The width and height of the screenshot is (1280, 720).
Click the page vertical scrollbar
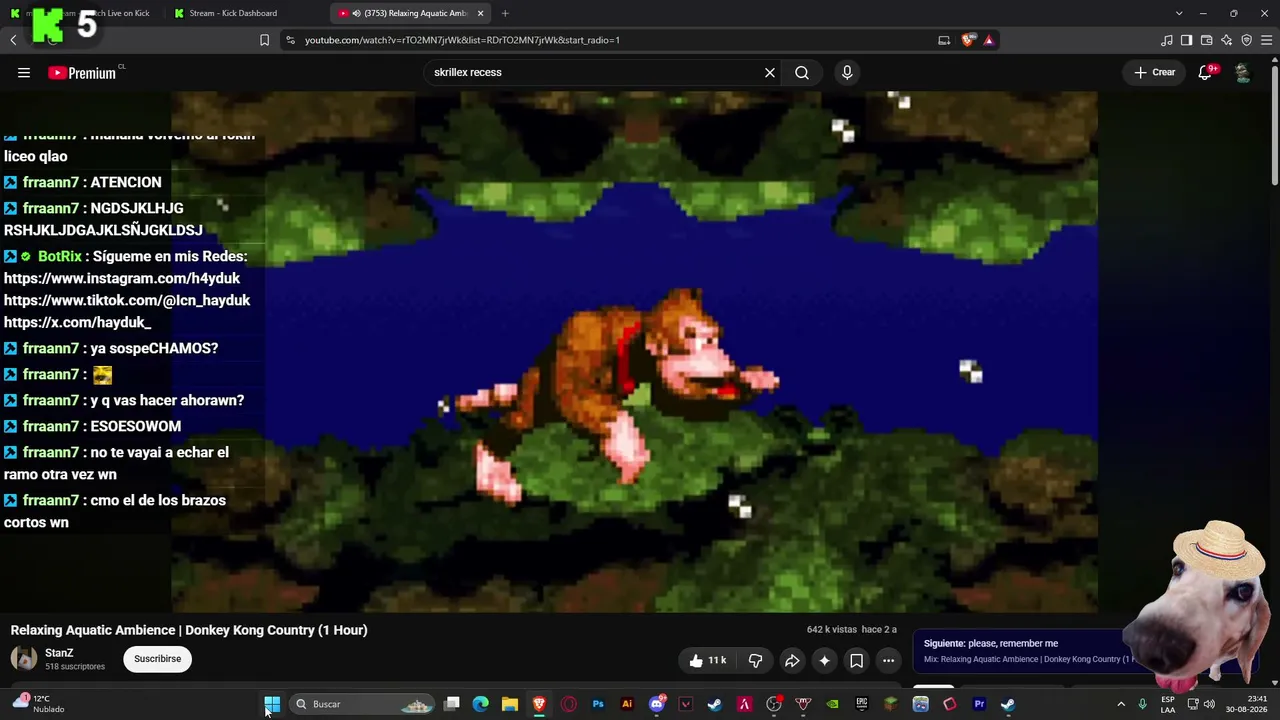1274,125
